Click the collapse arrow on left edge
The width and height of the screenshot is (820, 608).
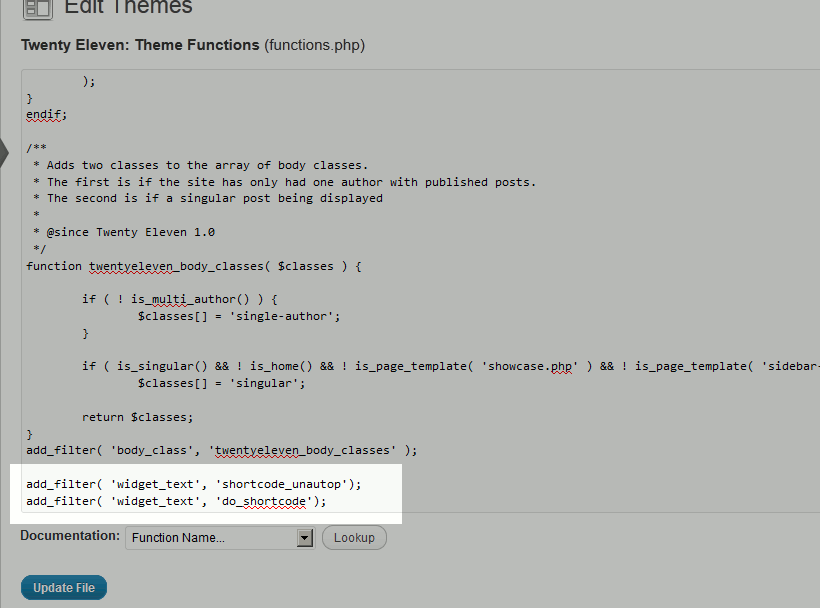(4, 152)
